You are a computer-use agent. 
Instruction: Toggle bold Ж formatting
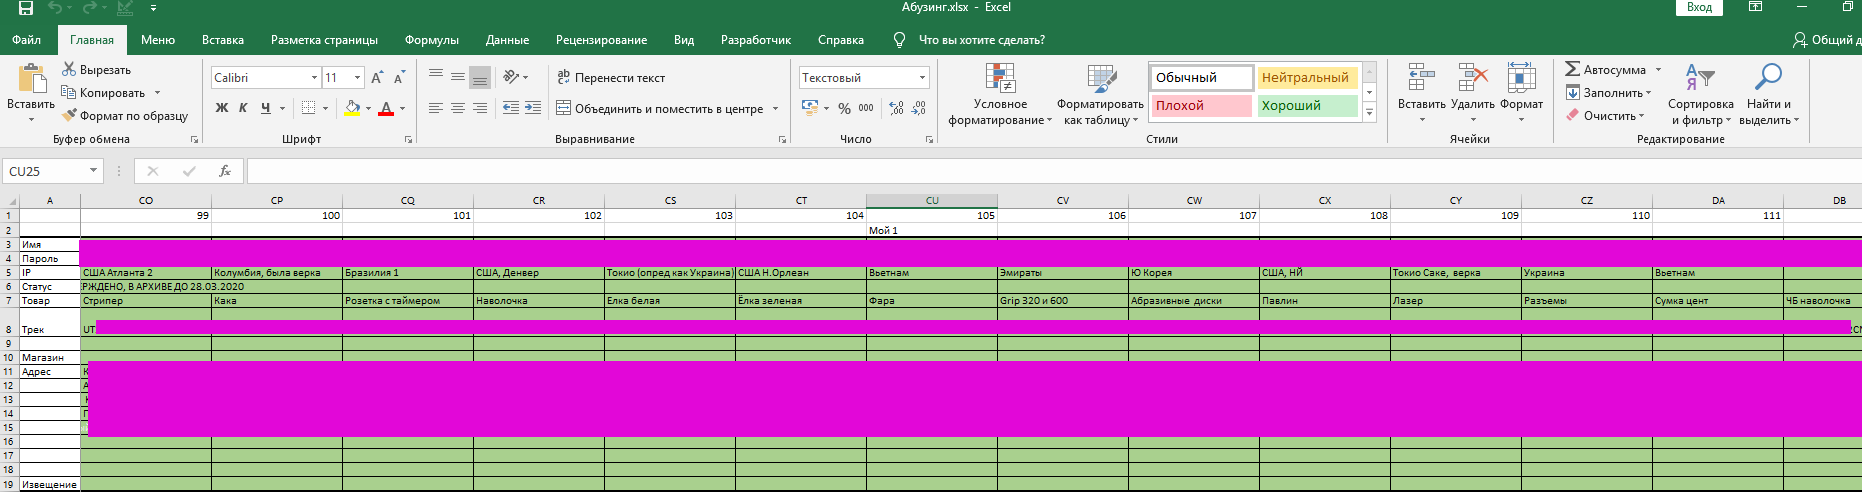pos(222,108)
